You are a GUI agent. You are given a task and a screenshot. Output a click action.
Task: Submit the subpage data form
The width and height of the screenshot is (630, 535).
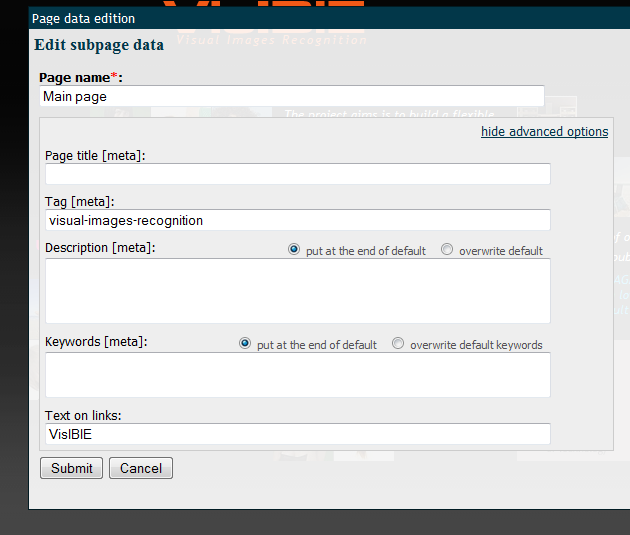coord(72,468)
